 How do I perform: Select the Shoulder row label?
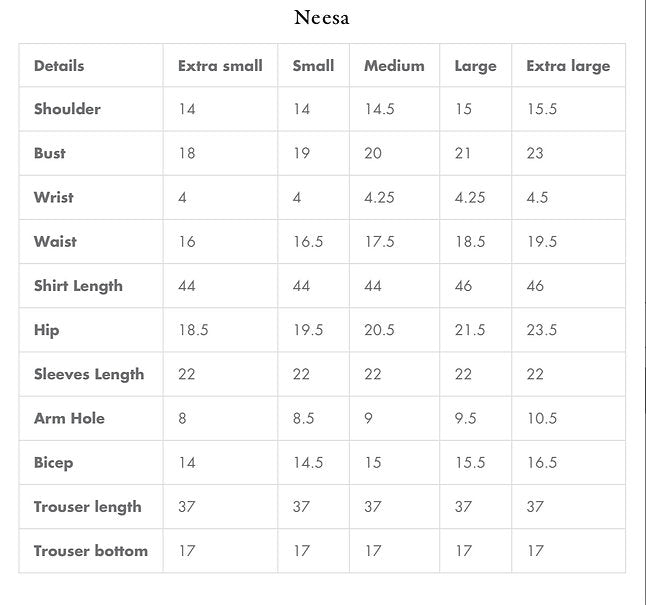coord(67,109)
